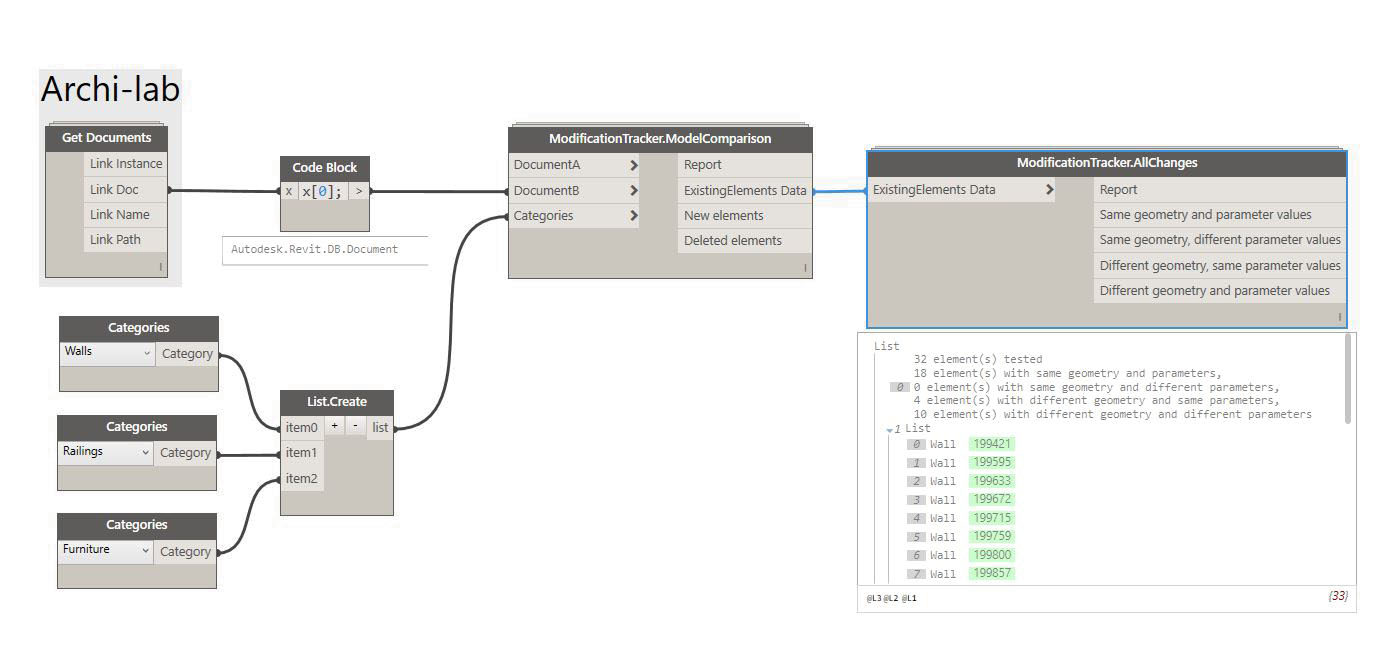This screenshot has height=657, width=1386.
Task: Collapse the nested List at index 1
Action: point(889,430)
